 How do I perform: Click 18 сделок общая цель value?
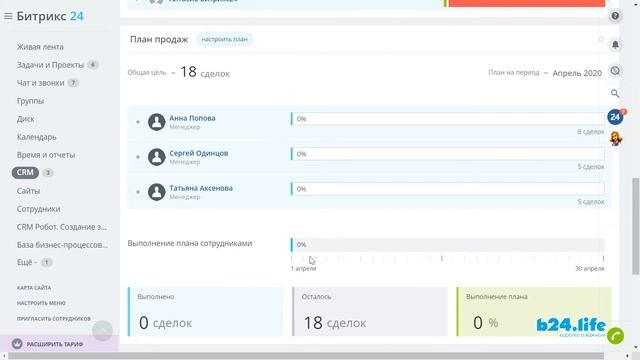(x=205, y=73)
